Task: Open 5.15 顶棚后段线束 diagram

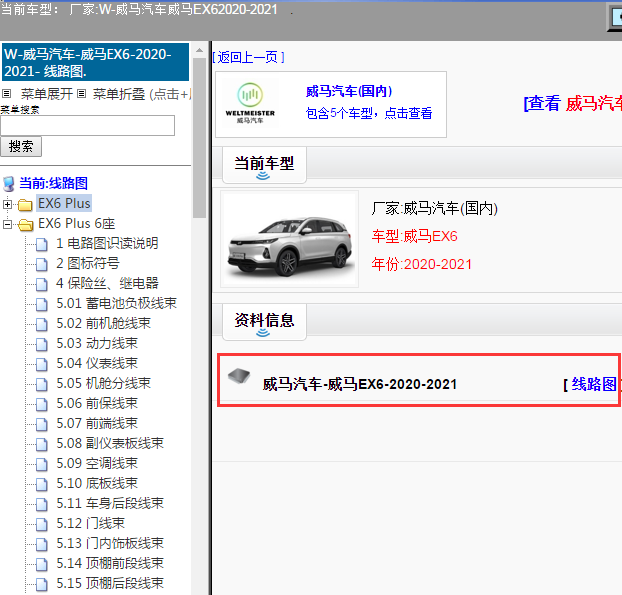Action: [x=110, y=583]
